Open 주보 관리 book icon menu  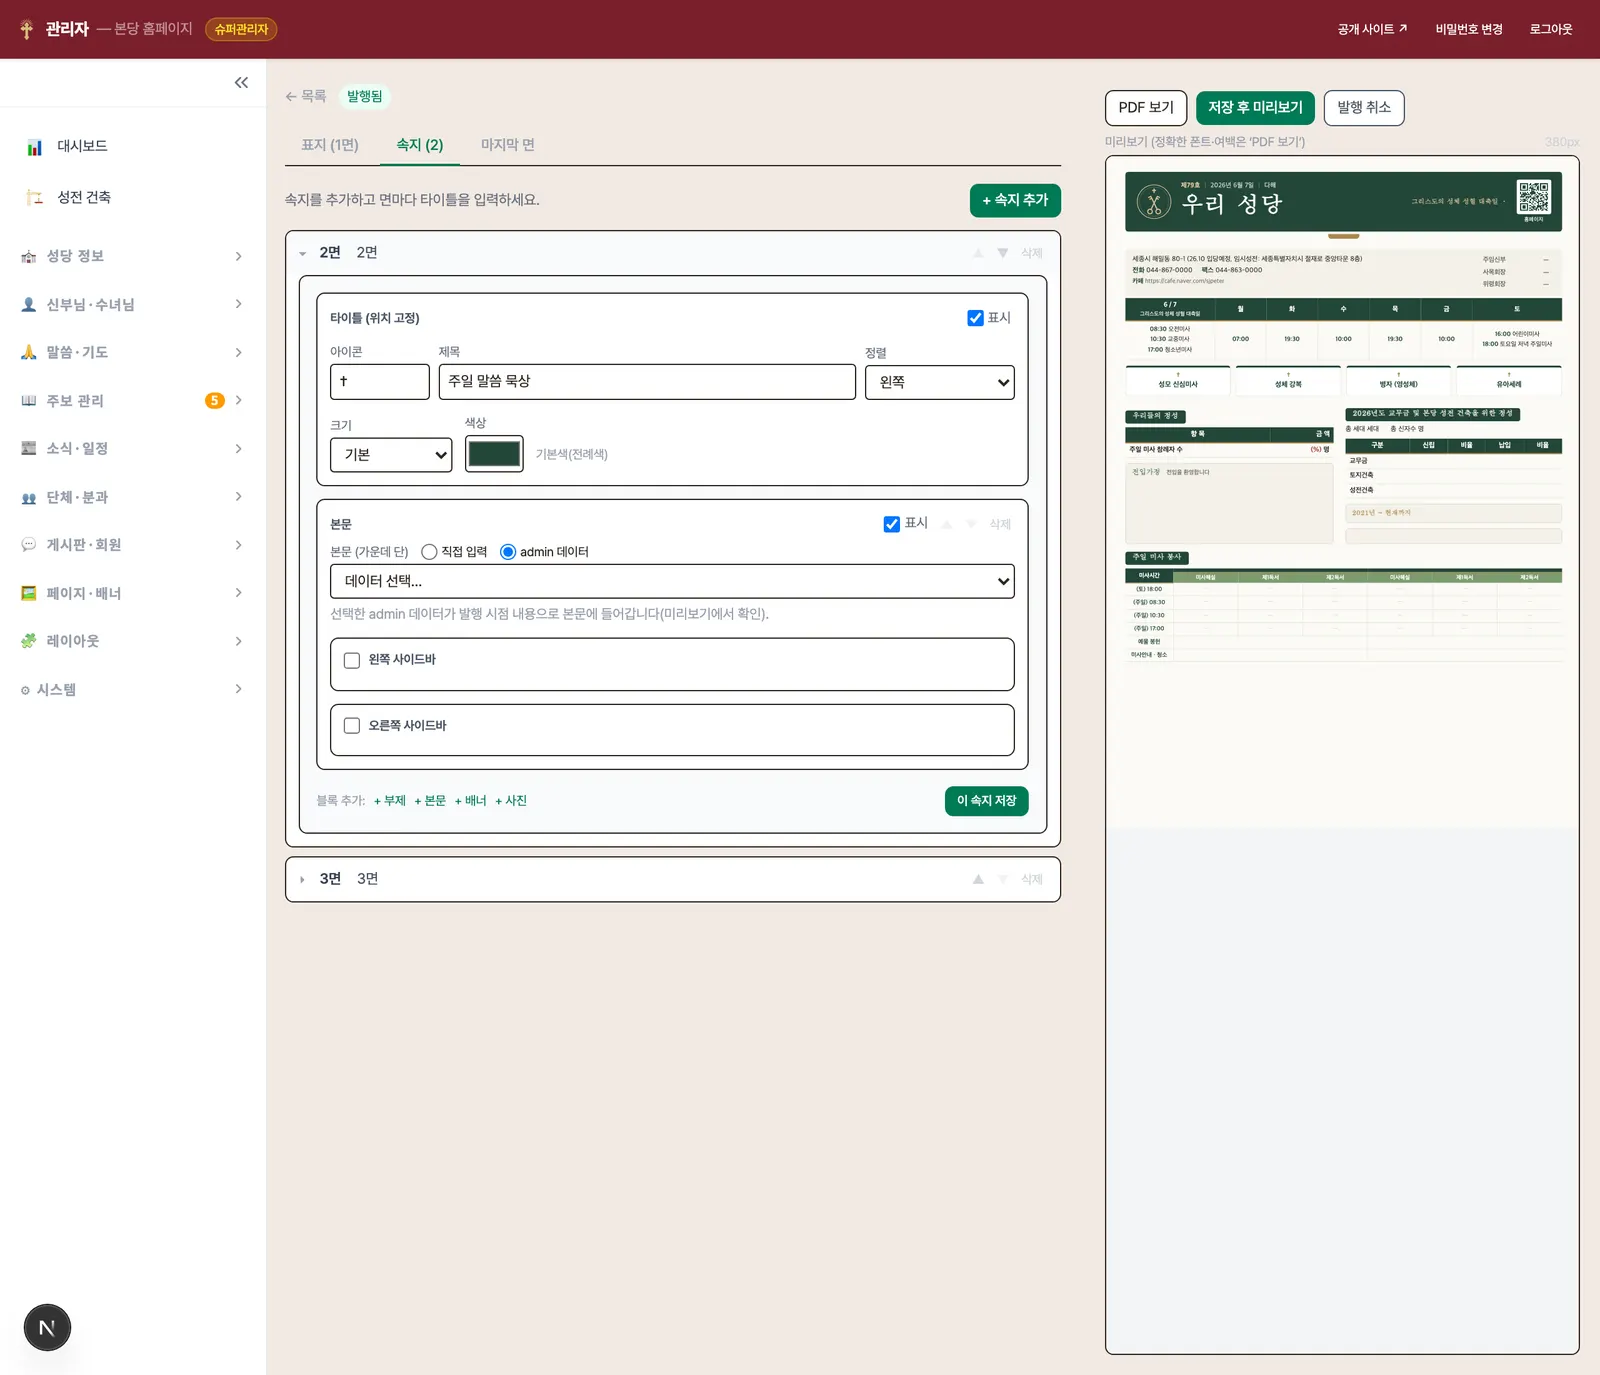[x=29, y=400]
